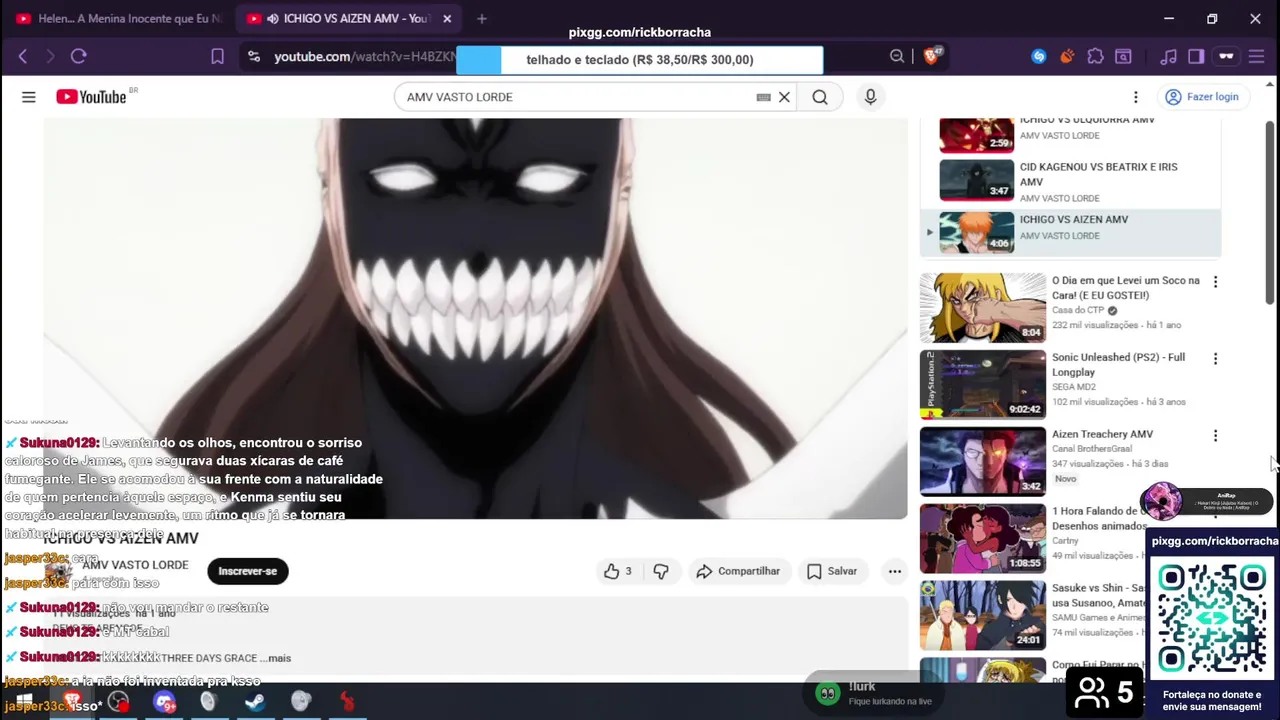Subscribe with the Inscrever-se button
This screenshot has height=720, width=1280.
248,571
